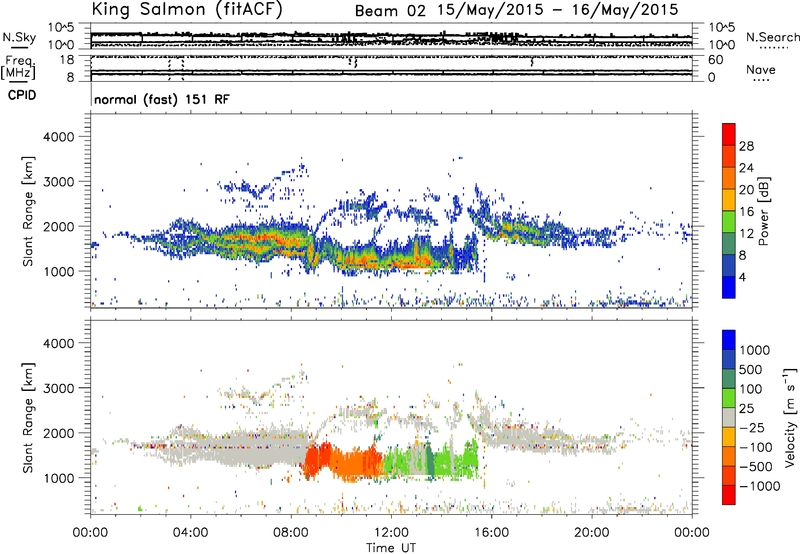Screen dimensions: 800x554
Task: Click the 20 dB tick on power color bar
Action: [x=746, y=190]
